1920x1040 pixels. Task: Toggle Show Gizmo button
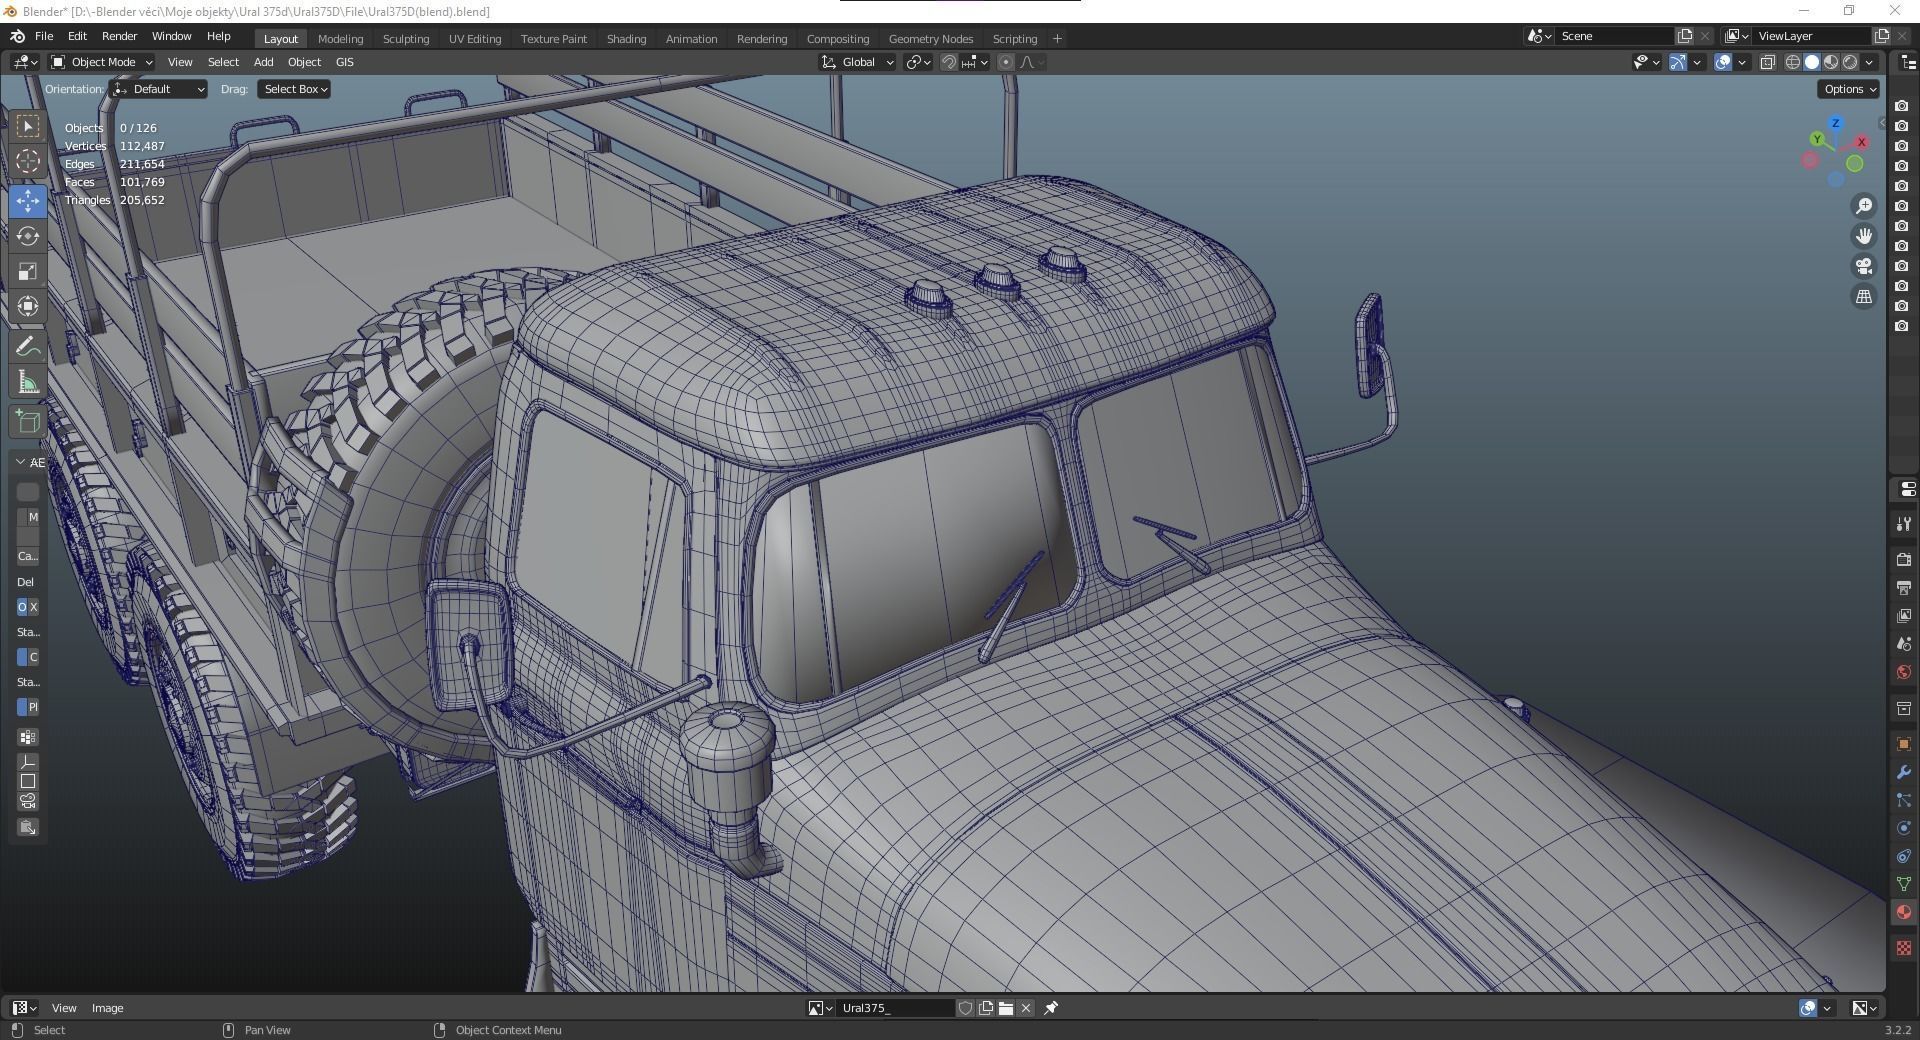1678,62
